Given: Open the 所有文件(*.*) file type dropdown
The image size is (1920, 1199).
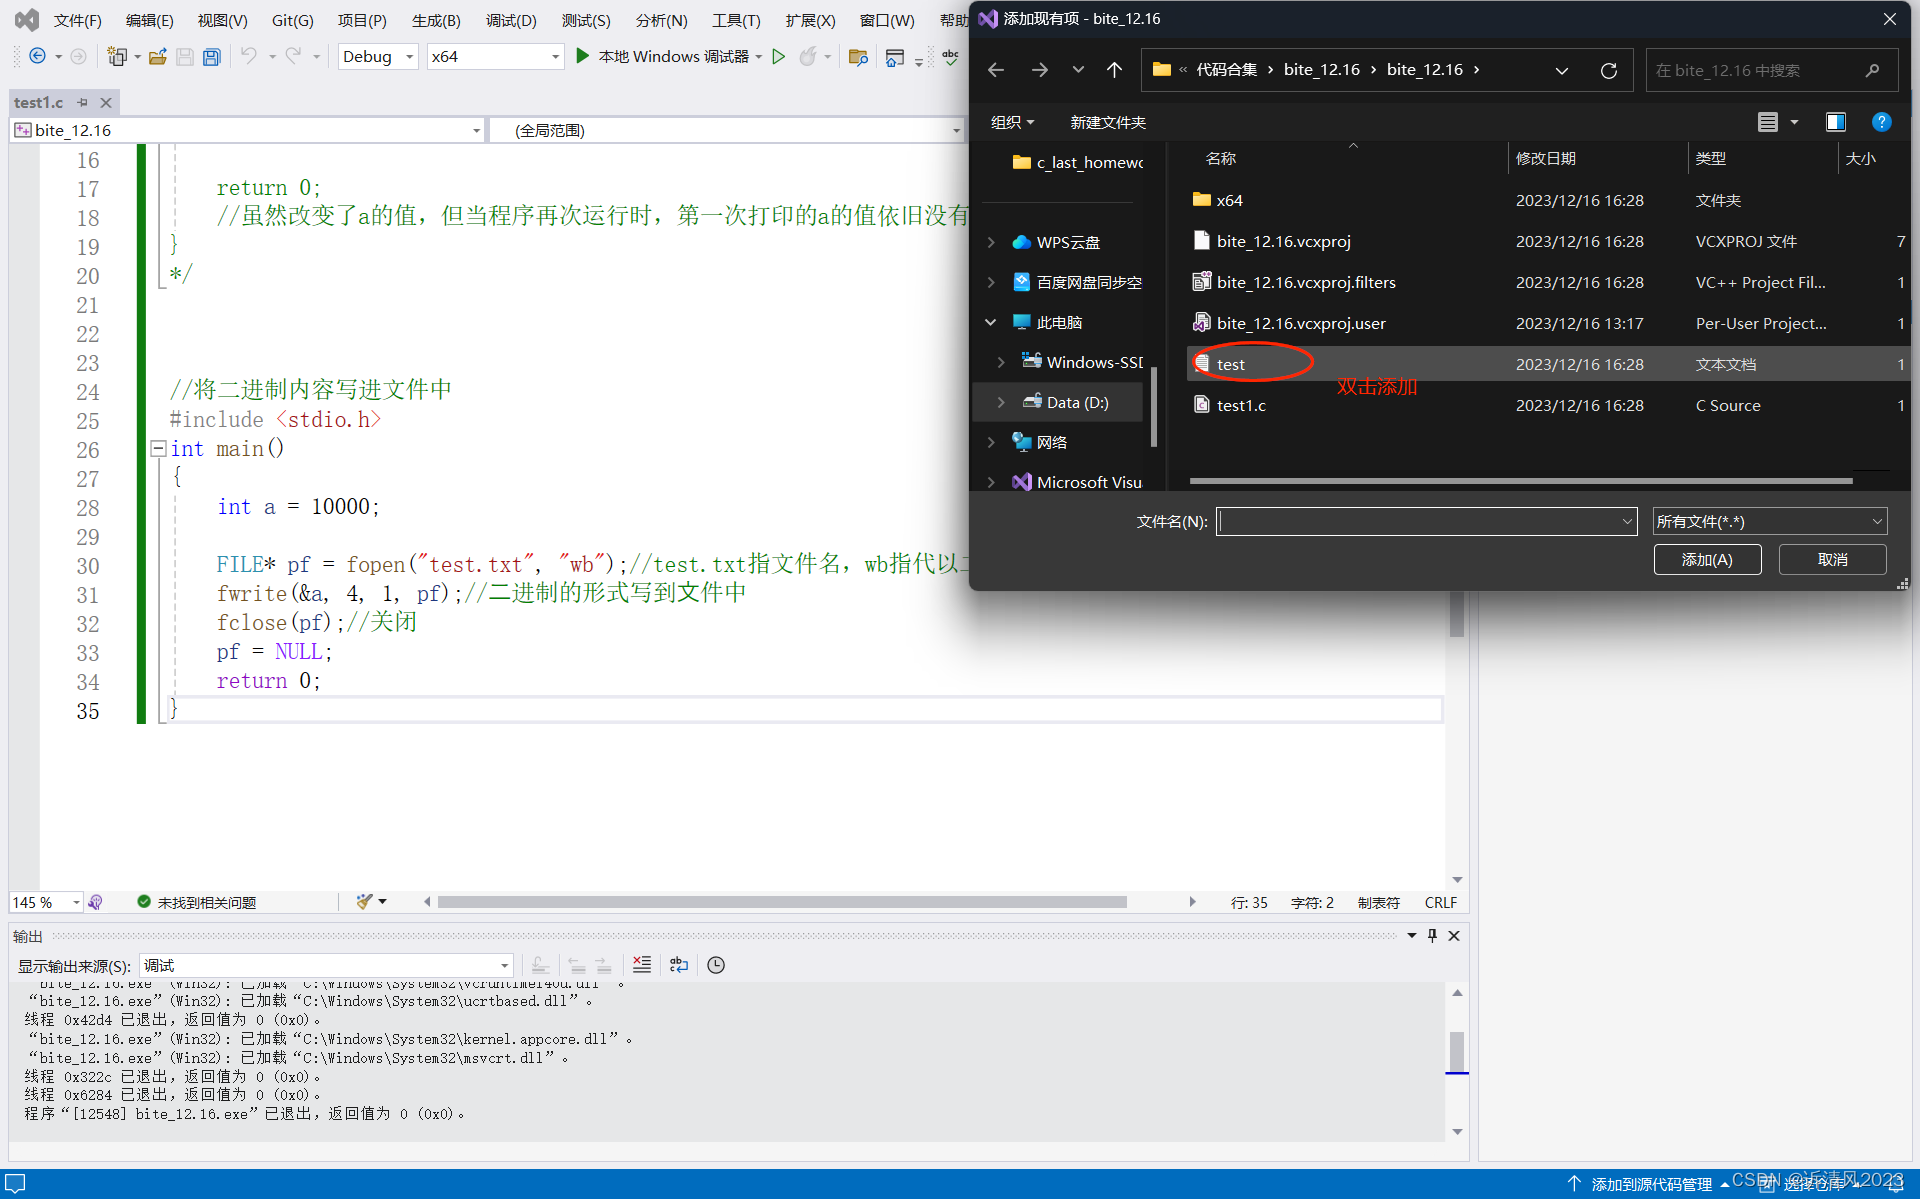Looking at the screenshot, I should coord(1877,521).
